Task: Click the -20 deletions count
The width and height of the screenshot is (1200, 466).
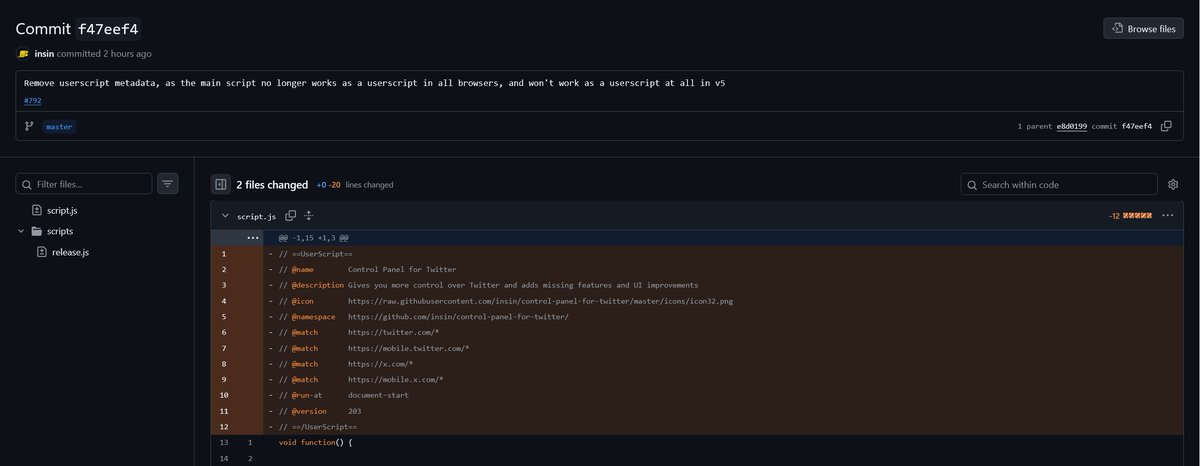Action: coord(335,185)
